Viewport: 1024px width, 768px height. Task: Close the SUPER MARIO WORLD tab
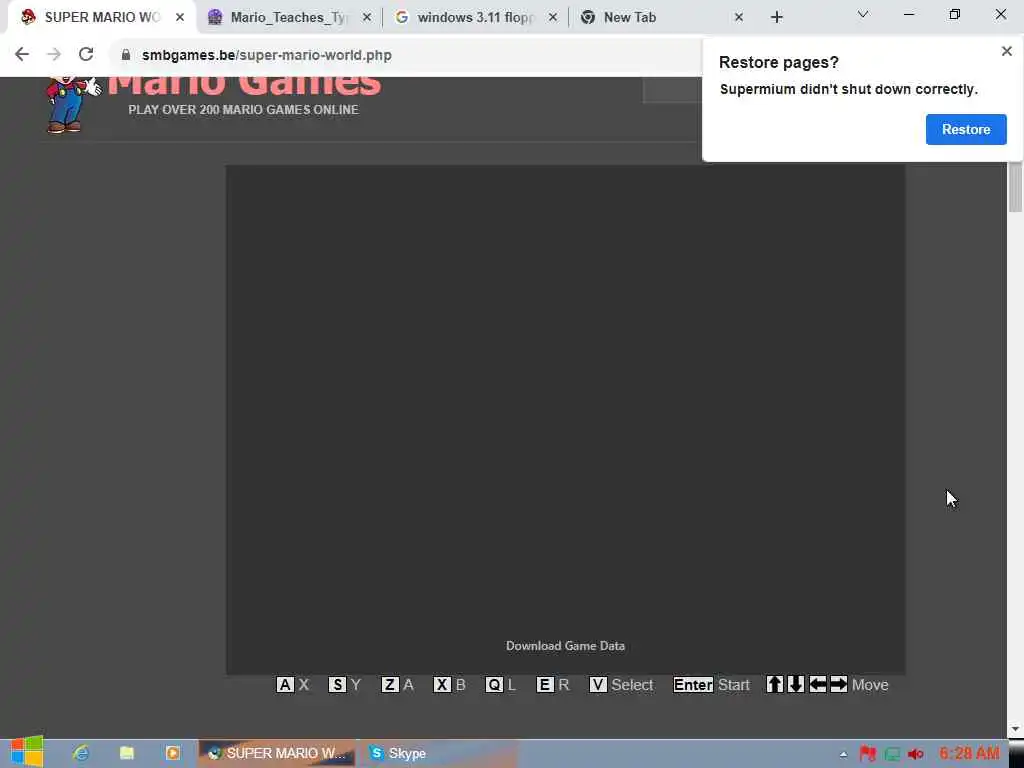180,18
